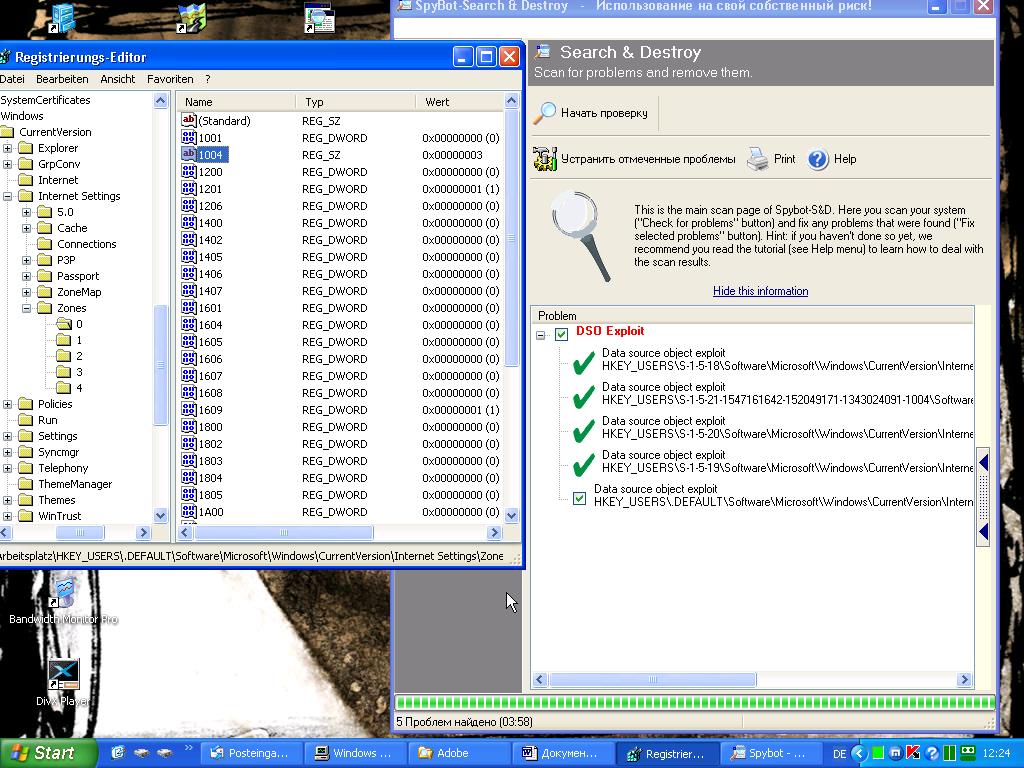1024x768 pixels.
Task: Expand the ZoneMap registry key
Action: point(27,292)
